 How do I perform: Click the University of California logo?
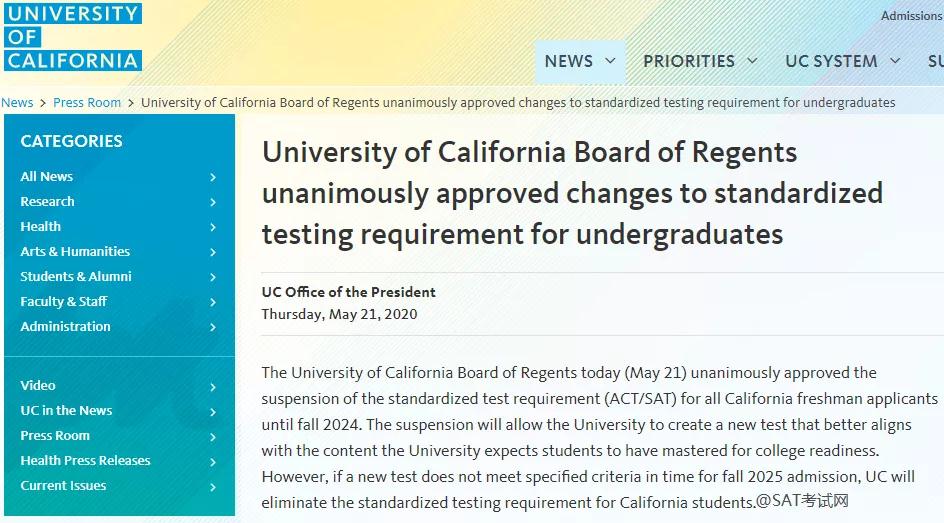(73, 37)
